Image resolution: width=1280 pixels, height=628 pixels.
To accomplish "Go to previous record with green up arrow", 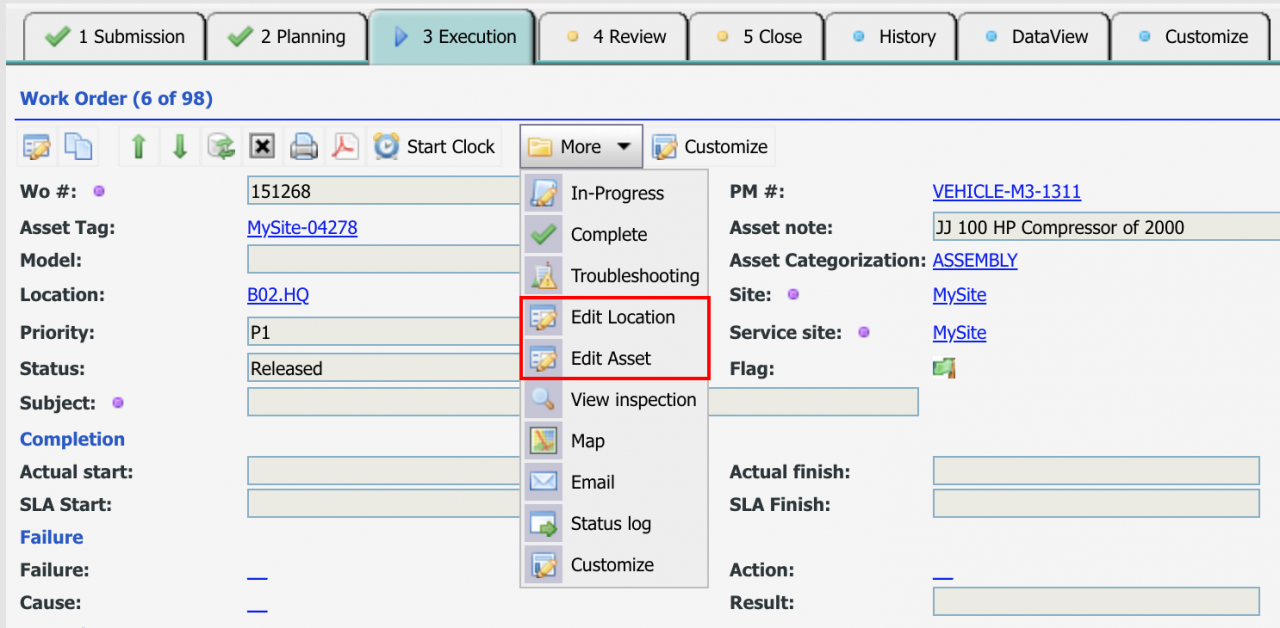I will [139, 147].
